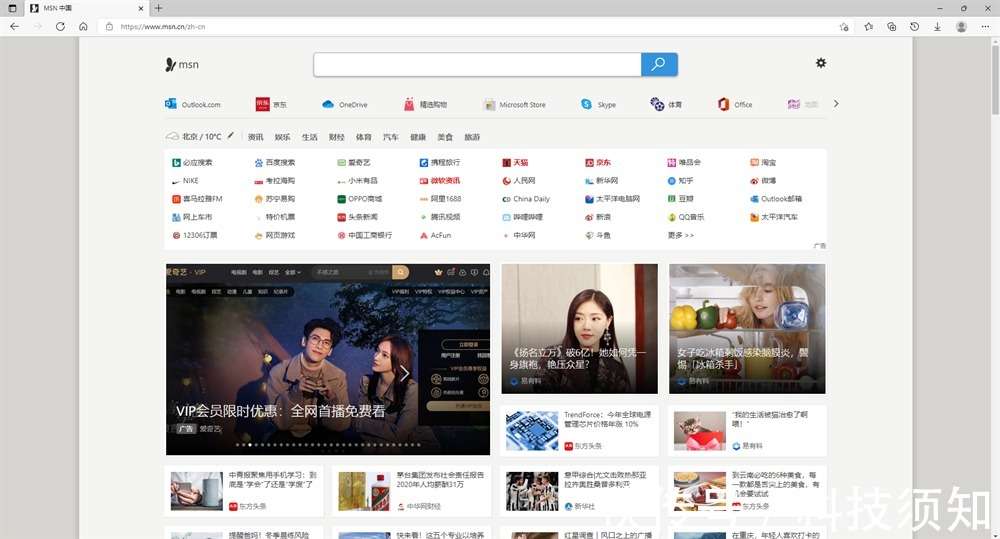1000x539 pixels.
Task: Open the Skype shortcut
Action: tap(598, 104)
